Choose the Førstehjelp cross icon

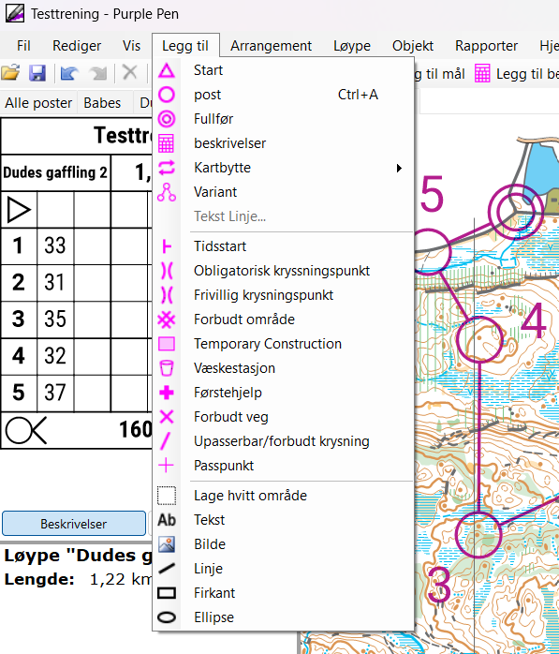click(166, 392)
